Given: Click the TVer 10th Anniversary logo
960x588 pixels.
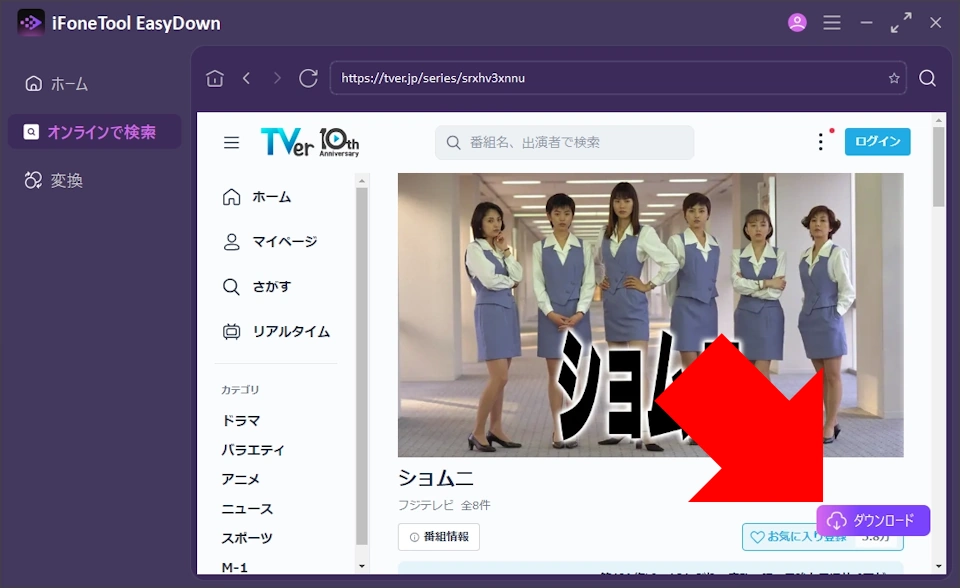Looking at the screenshot, I should (309, 142).
